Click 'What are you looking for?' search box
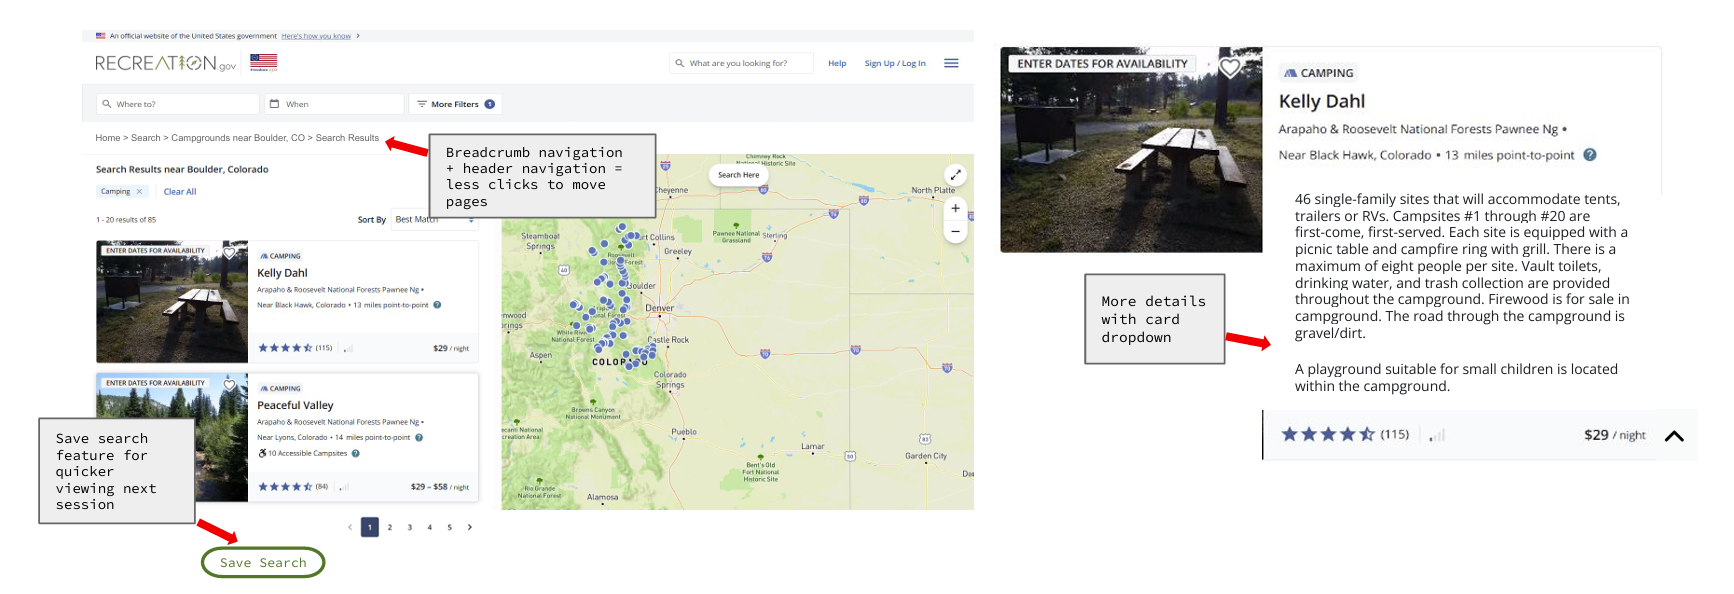The image size is (1734, 594). click(741, 63)
